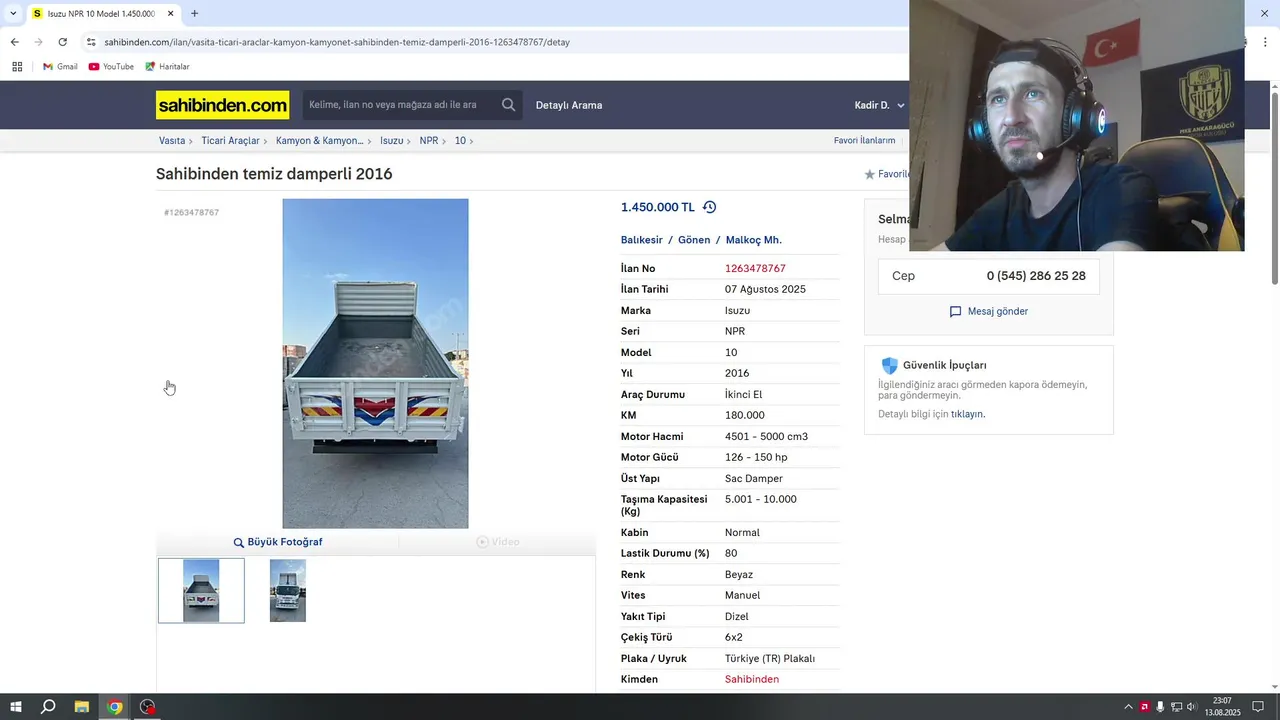Open the AMD tray icon
Screen dimensions: 1280x720
[1144, 707]
